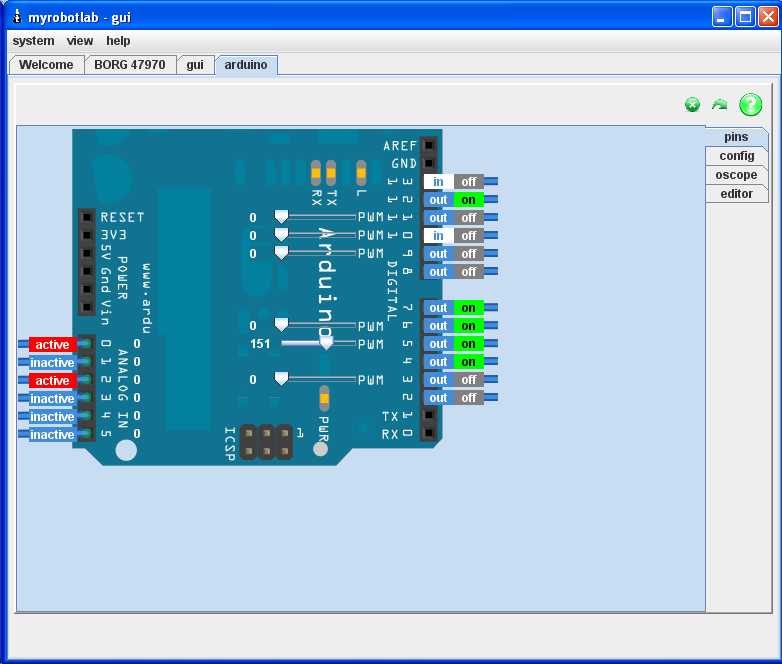Screen dimensions: 782x664
Task: Toggle pin 6 out mode button
Action: 438,326
